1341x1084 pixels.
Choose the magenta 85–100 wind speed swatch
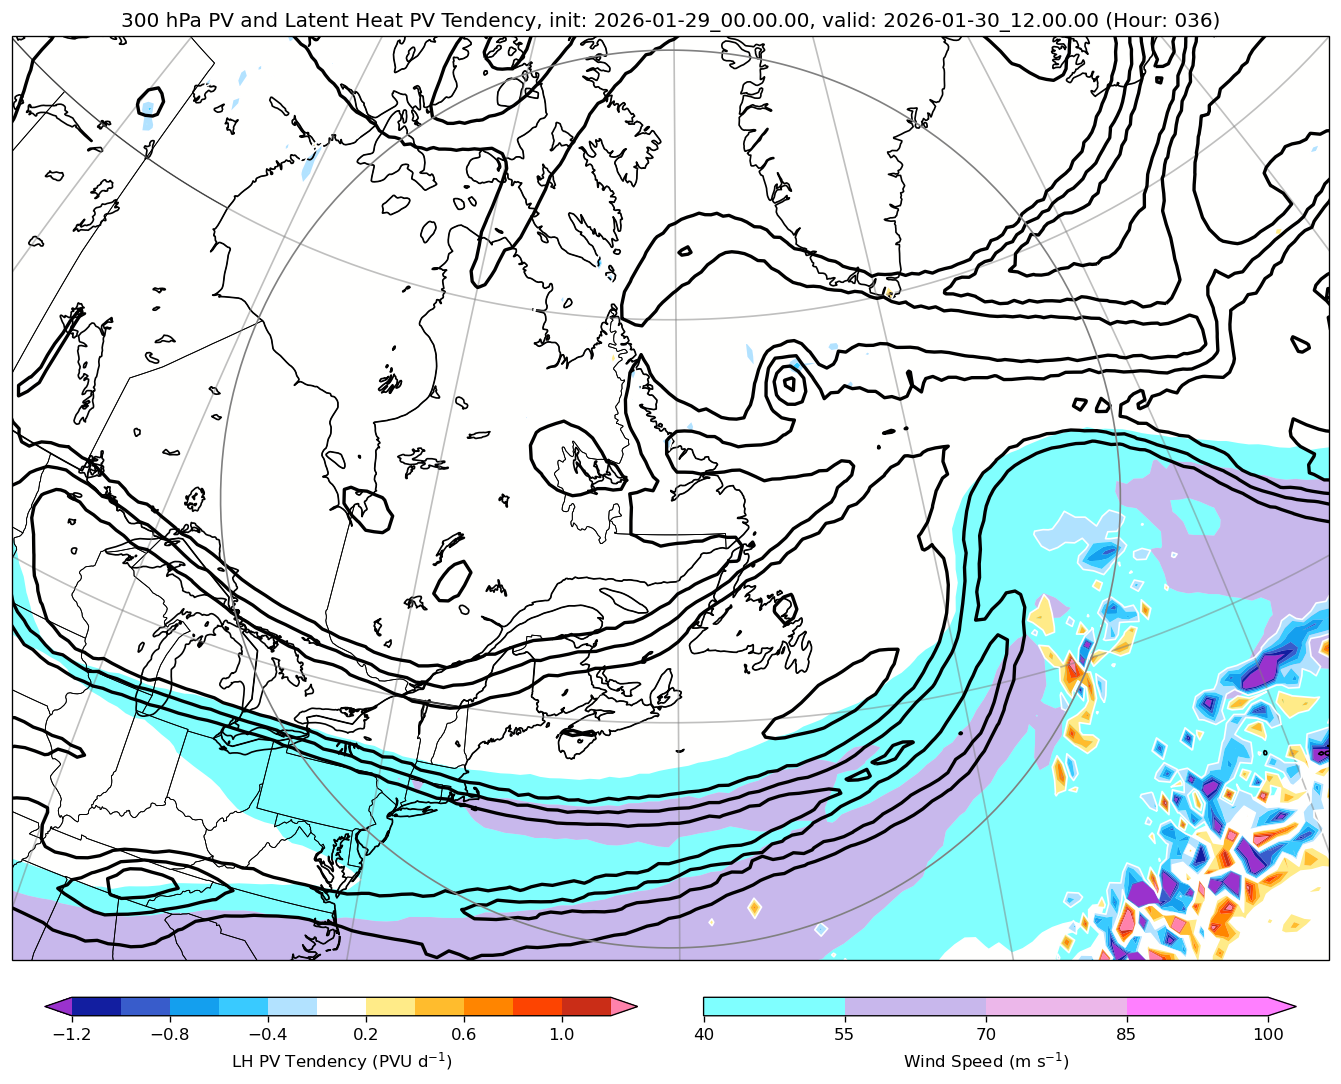(x=1197, y=1006)
